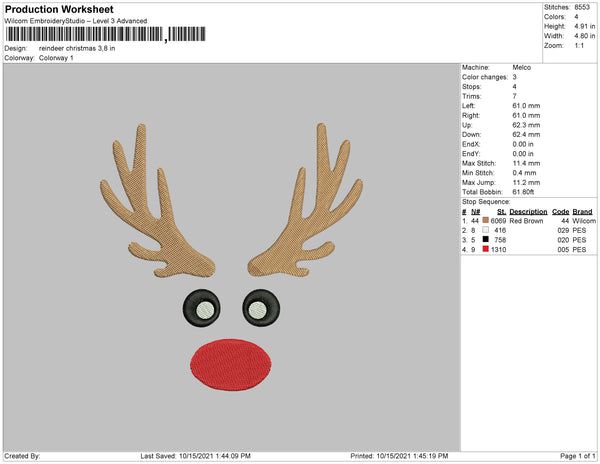The height and width of the screenshot is (464, 600).
Task: Click the stitch count '416' in row 2
Action: pyautogui.click(x=500, y=230)
